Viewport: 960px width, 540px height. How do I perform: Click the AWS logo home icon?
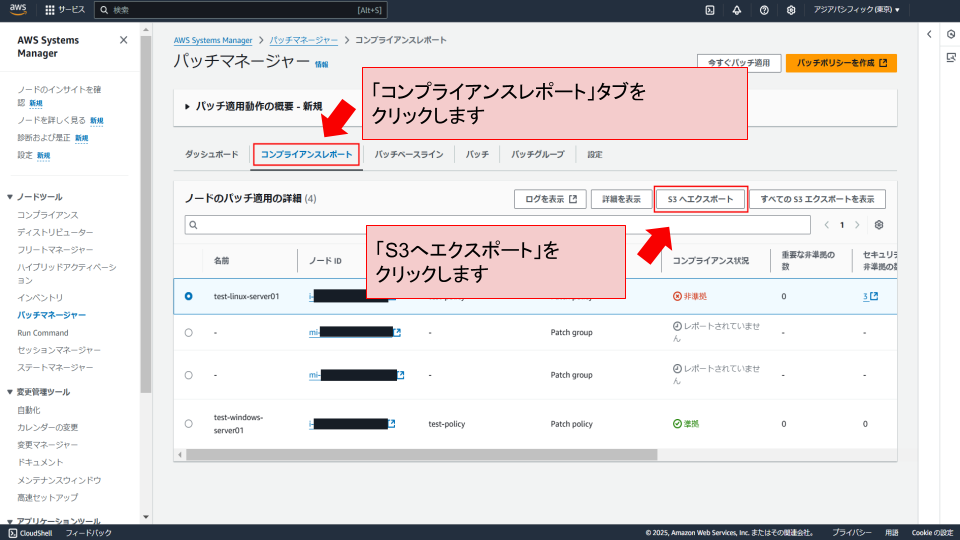point(20,10)
